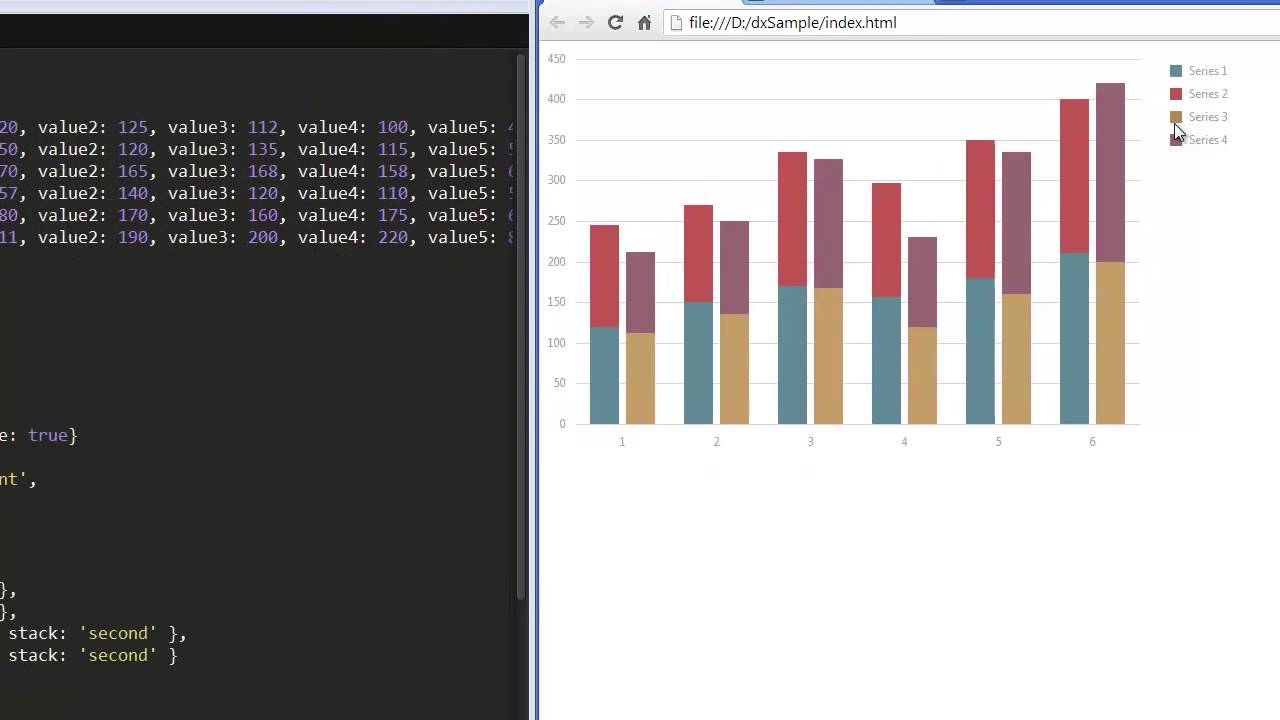Click the y-axis label 0

click(562, 424)
